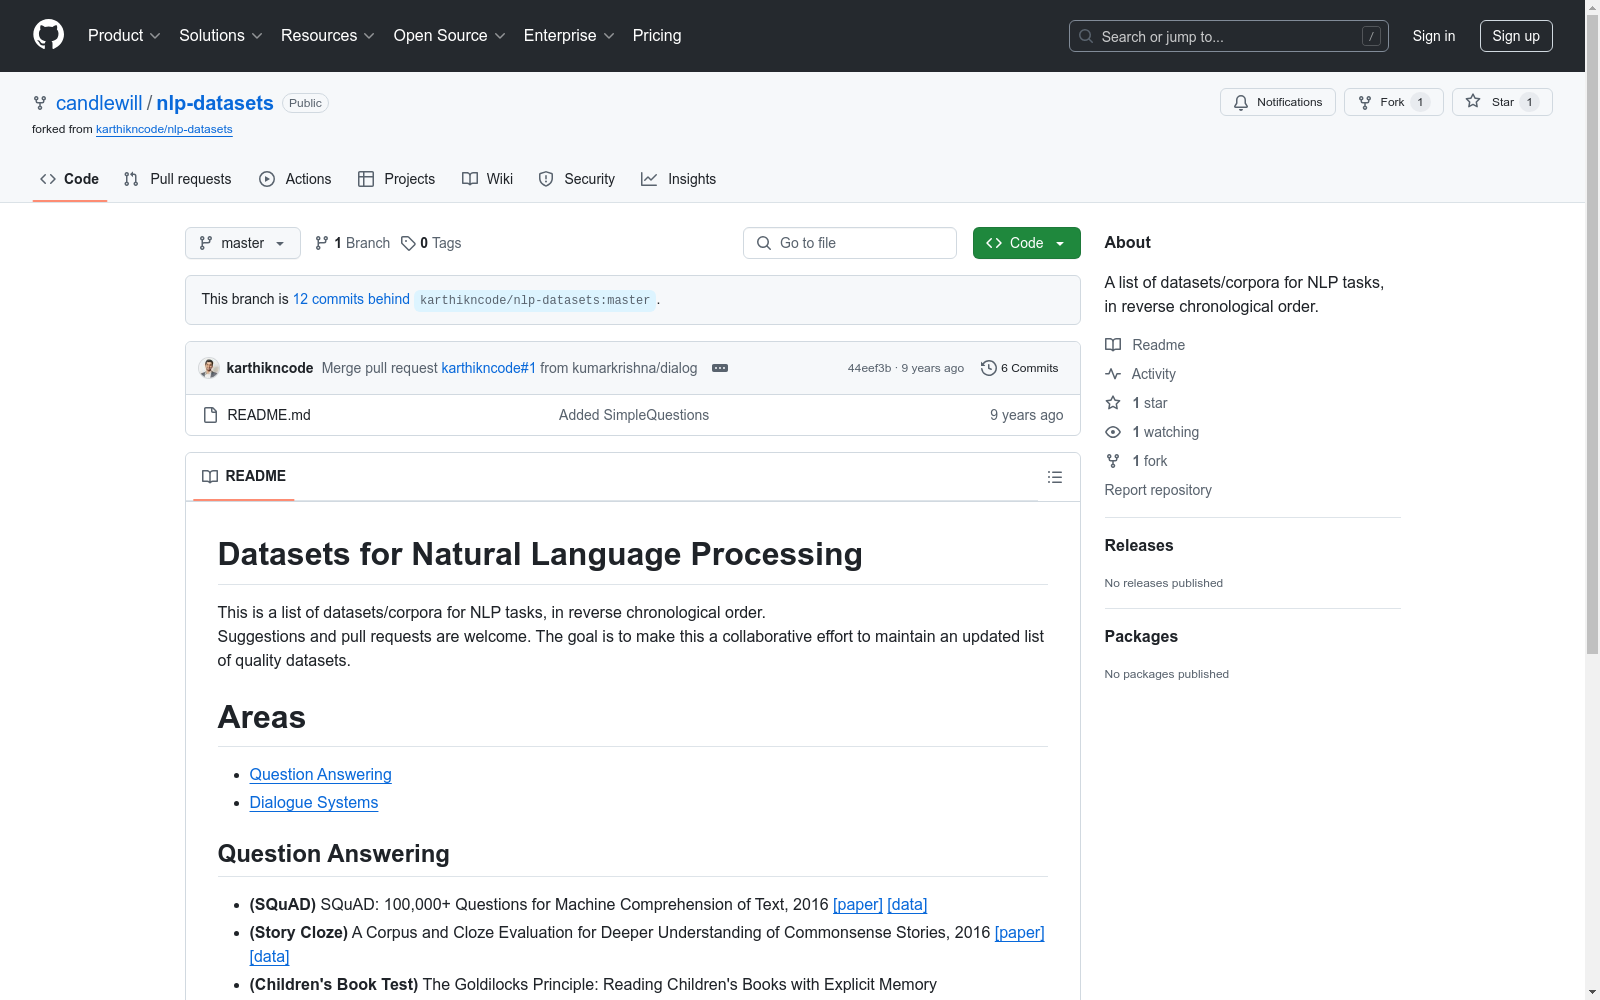Click the branch icon beside 1 Branch

[x=321, y=243]
